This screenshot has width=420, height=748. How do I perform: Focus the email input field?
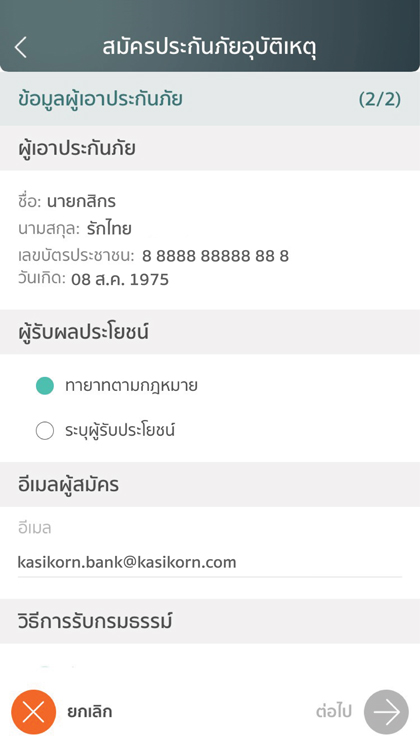[210, 562]
